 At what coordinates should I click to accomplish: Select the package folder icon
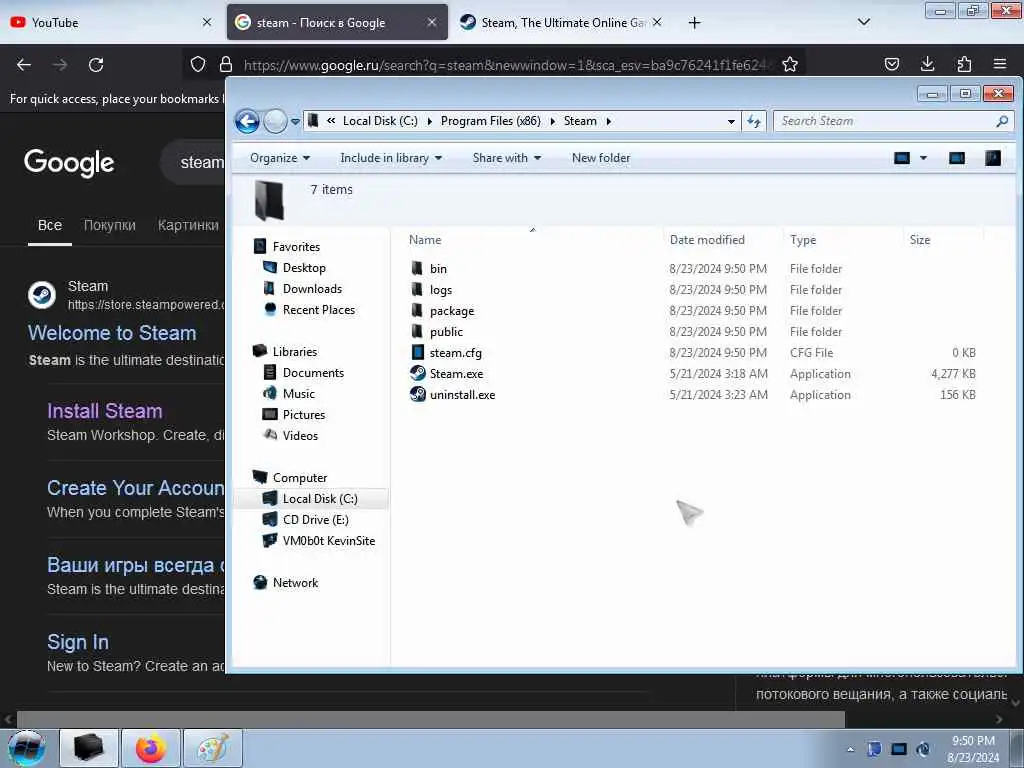417,310
